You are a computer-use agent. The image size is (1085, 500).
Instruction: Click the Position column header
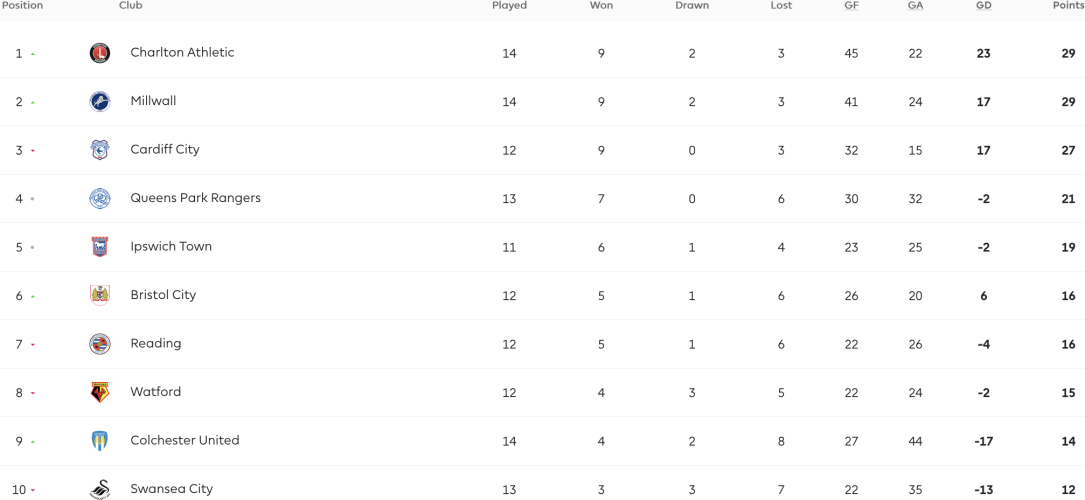pyautogui.click(x=21, y=6)
